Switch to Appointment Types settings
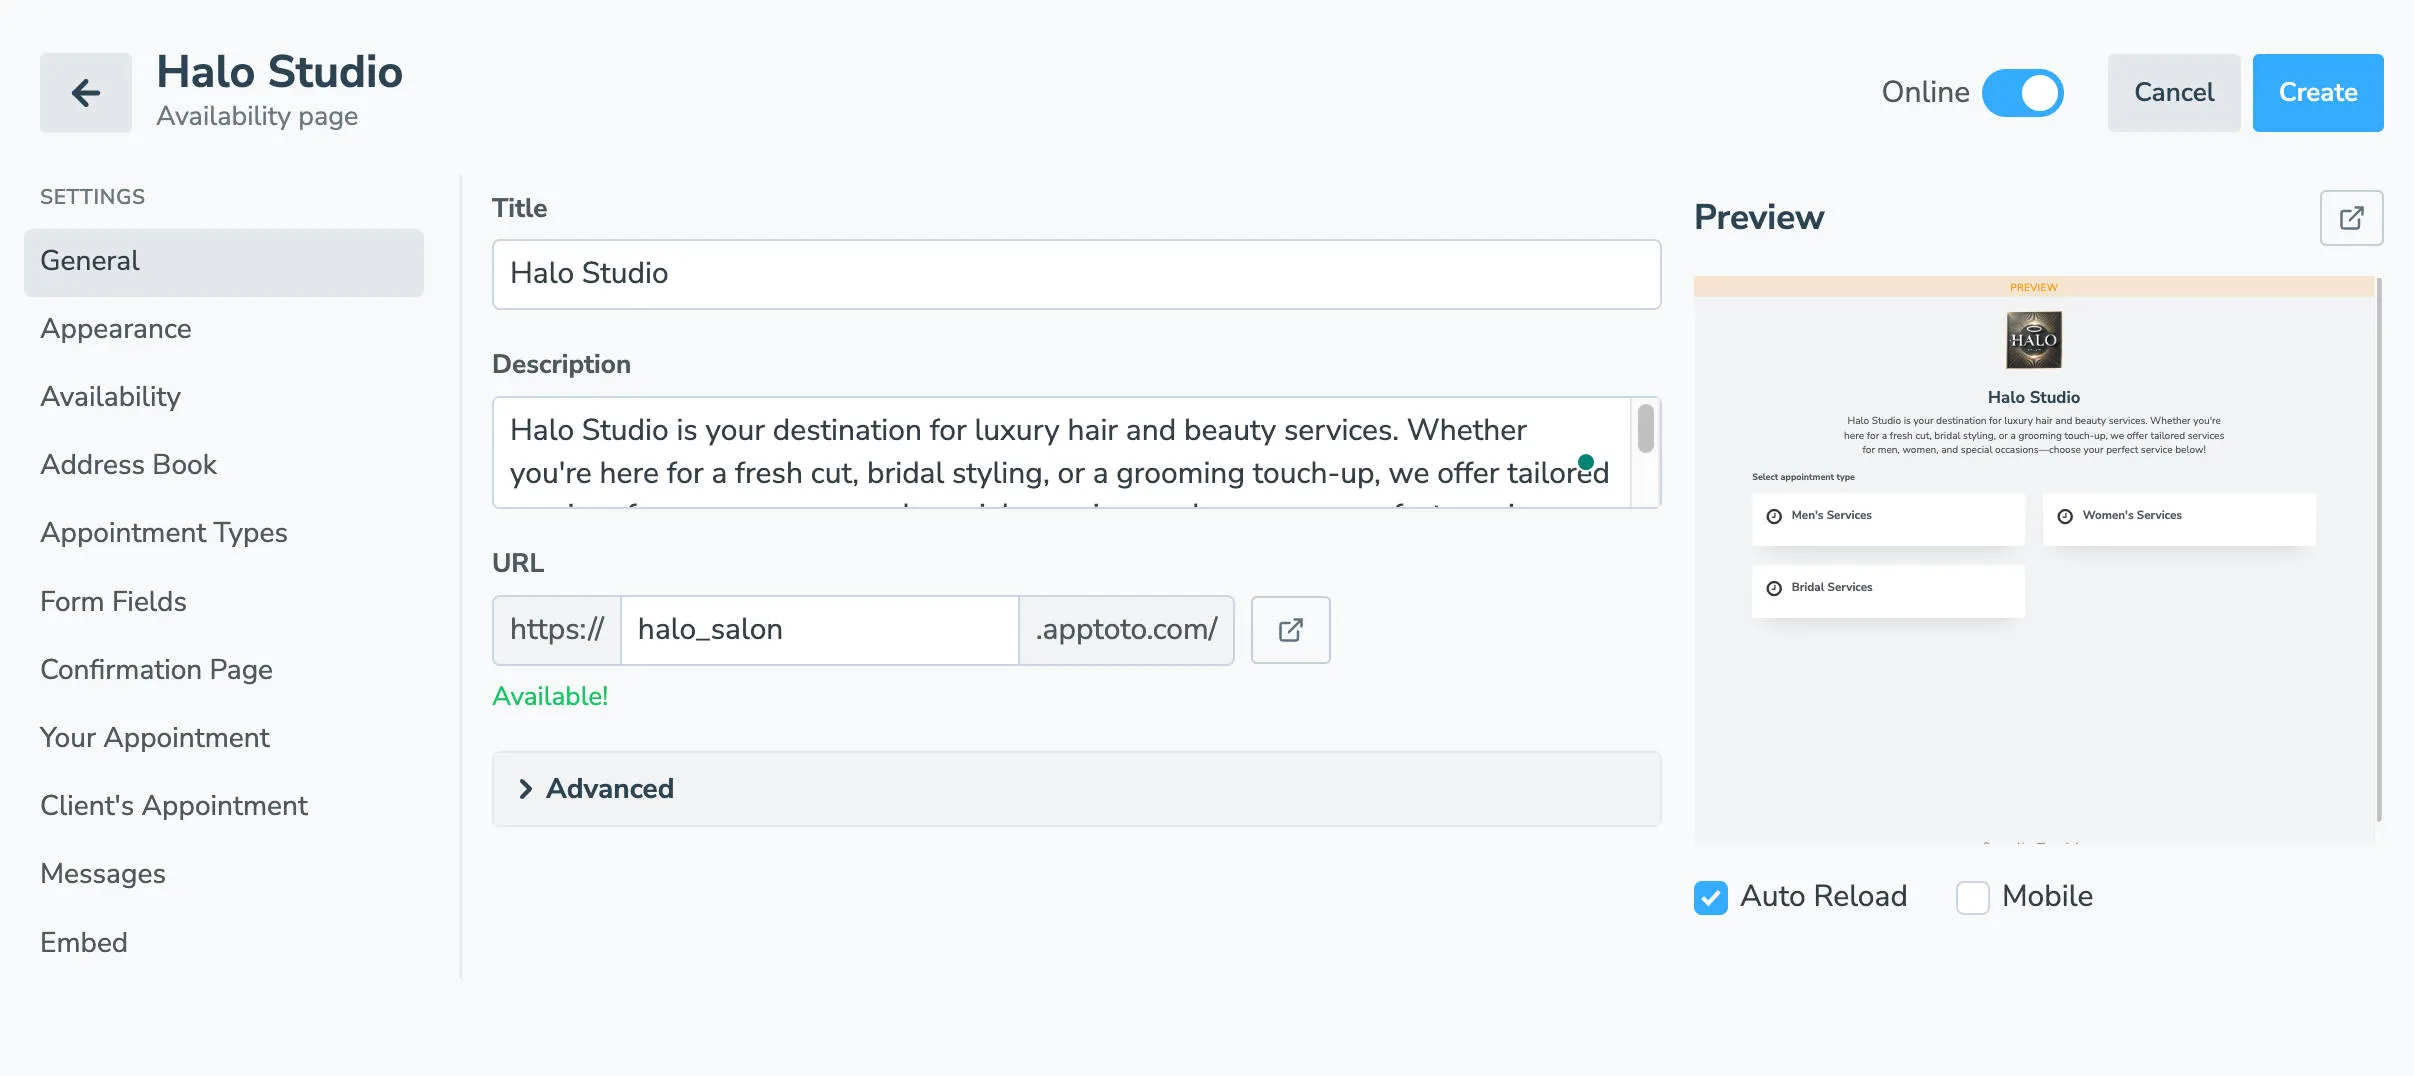The image size is (2414, 1076). 163,533
